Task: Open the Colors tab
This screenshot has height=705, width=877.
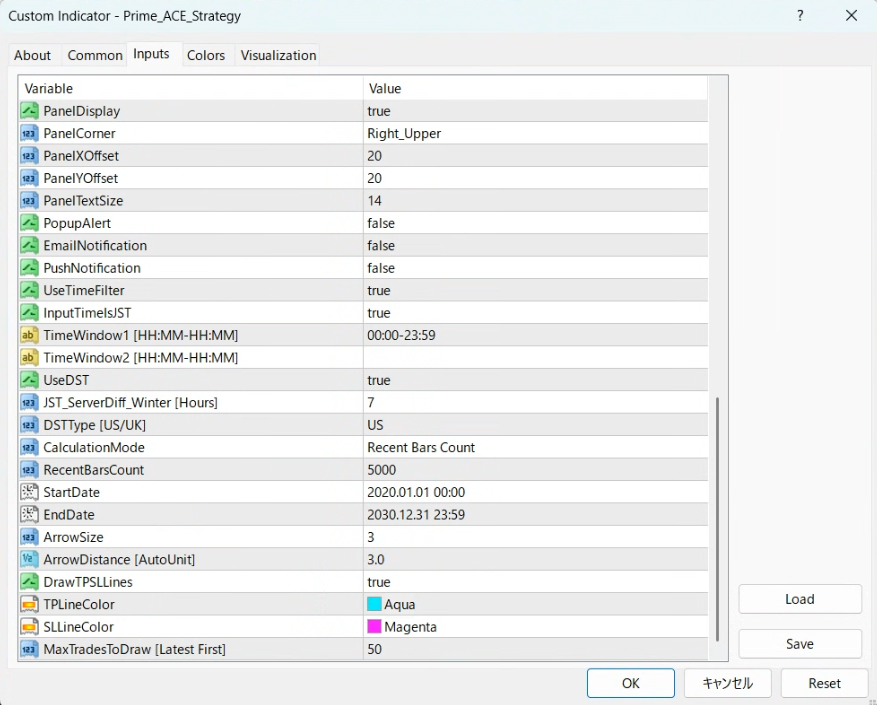Action: click(x=206, y=55)
